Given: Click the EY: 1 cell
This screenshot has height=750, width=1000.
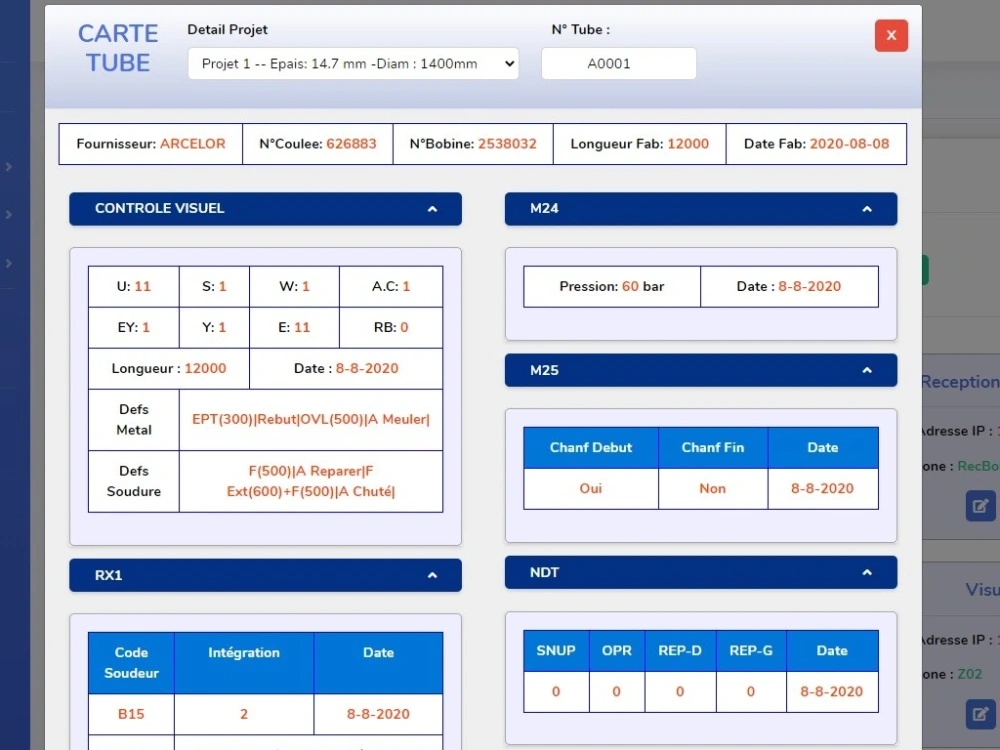Looking at the screenshot, I should pos(134,328).
